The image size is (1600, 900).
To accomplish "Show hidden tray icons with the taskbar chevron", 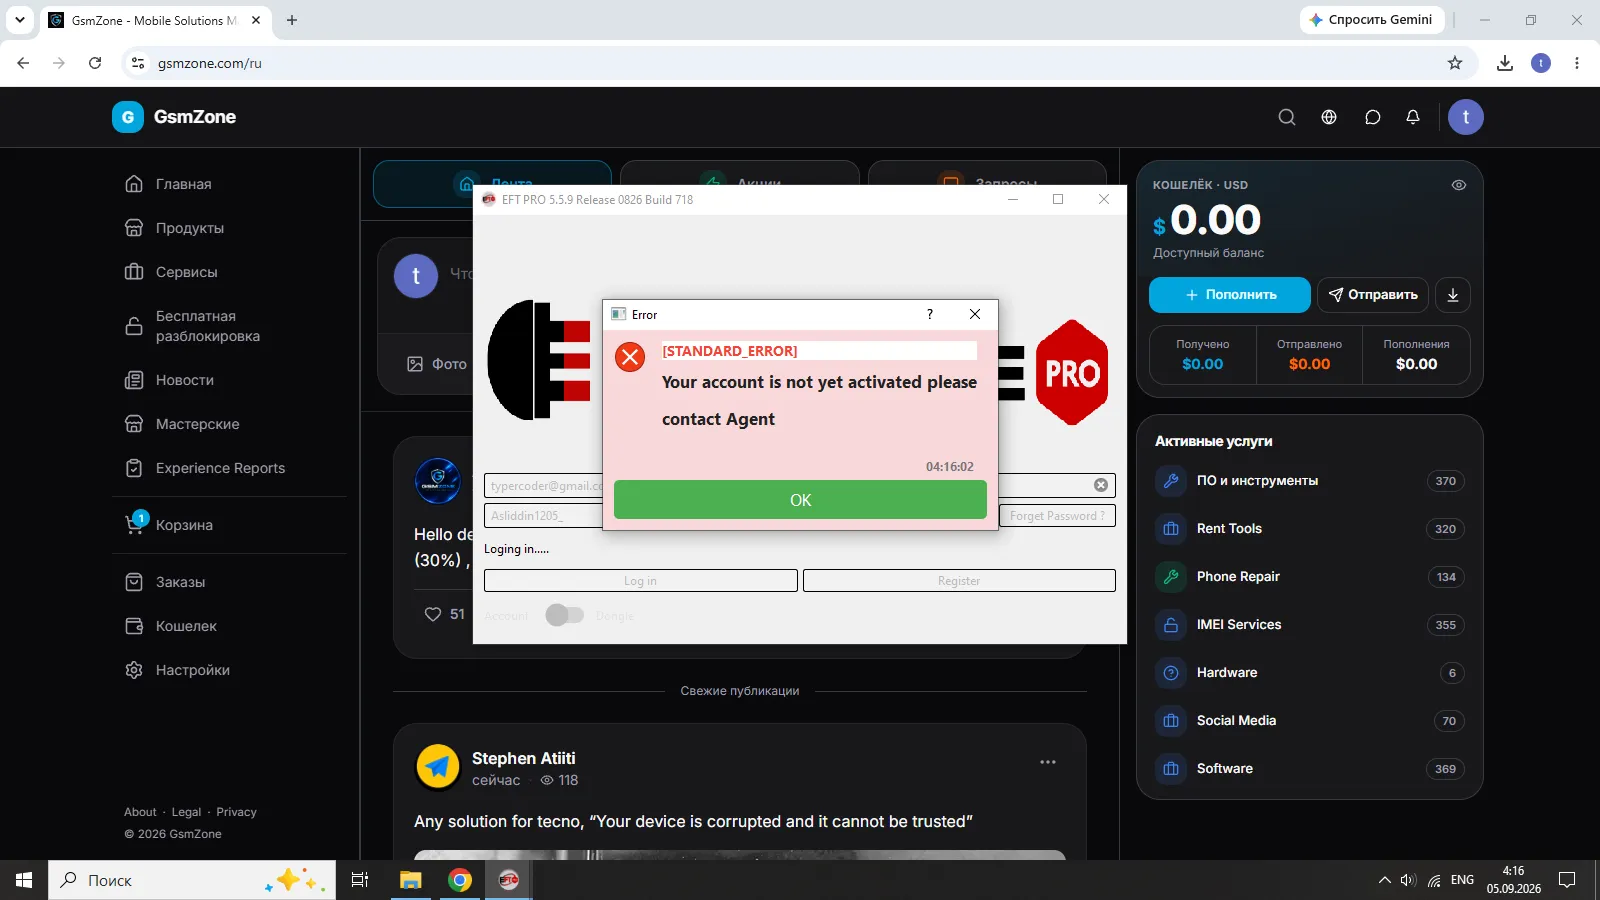I will (x=1384, y=880).
